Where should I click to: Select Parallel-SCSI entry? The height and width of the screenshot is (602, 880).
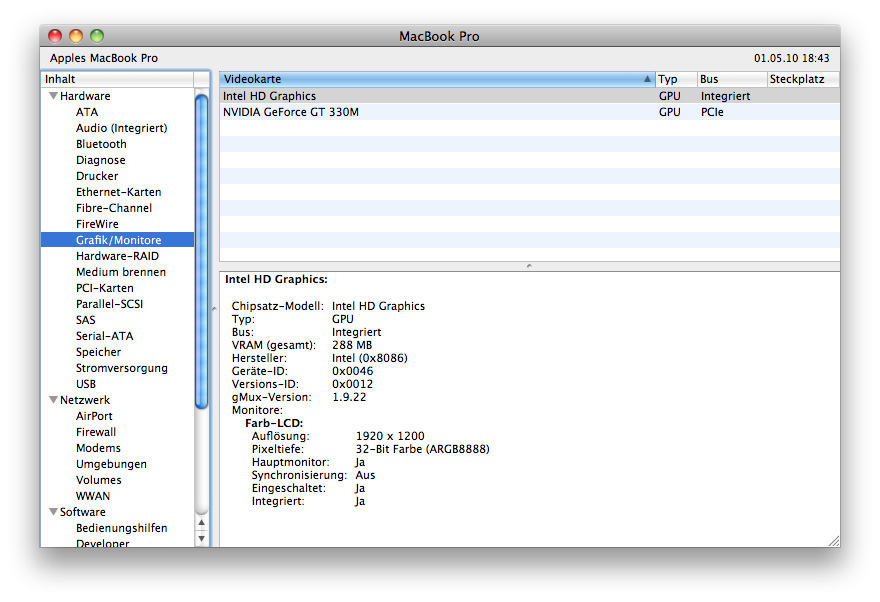[109, 304]
